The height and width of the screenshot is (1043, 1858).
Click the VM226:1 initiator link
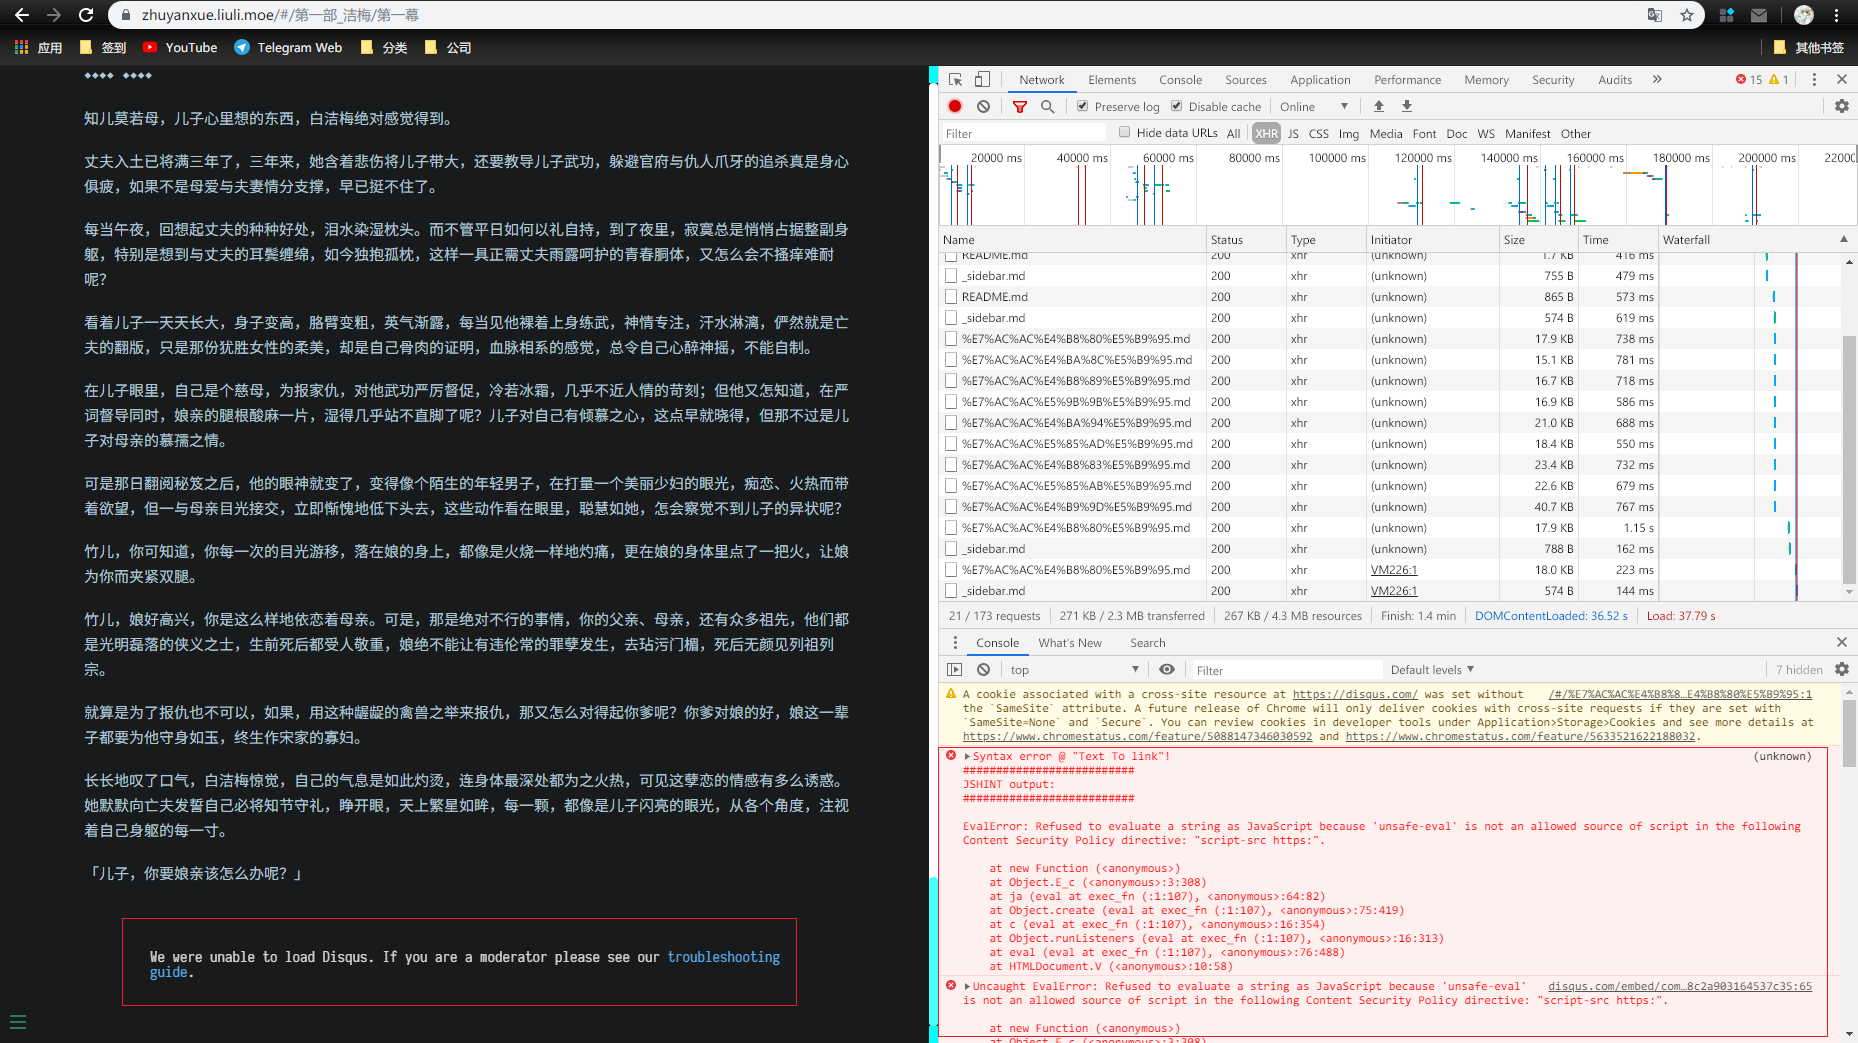[x=1393, y=570]
